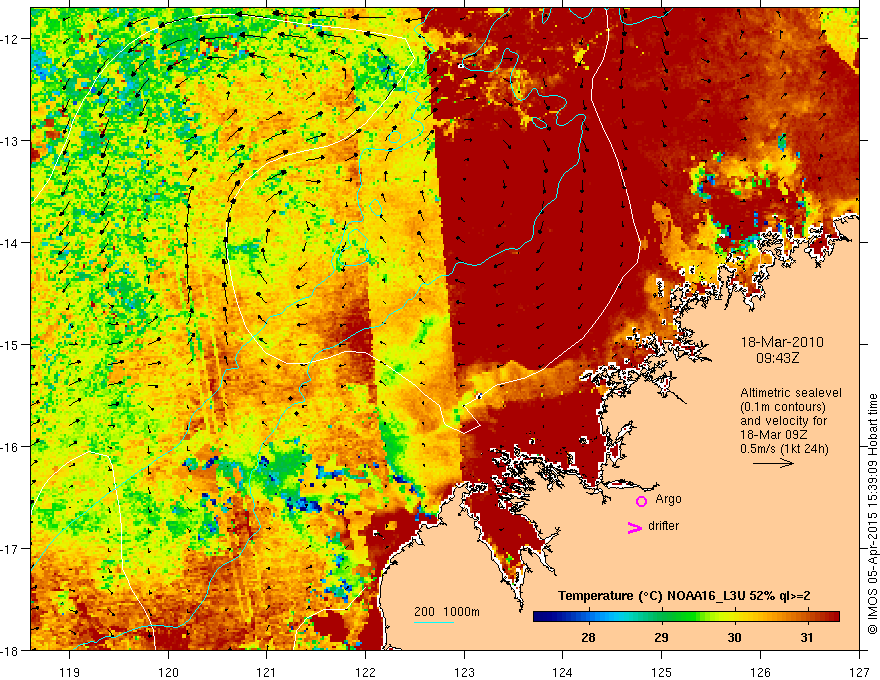Click longitude axis label 125
The image size is (880, 680).
[x=661, y=672]
